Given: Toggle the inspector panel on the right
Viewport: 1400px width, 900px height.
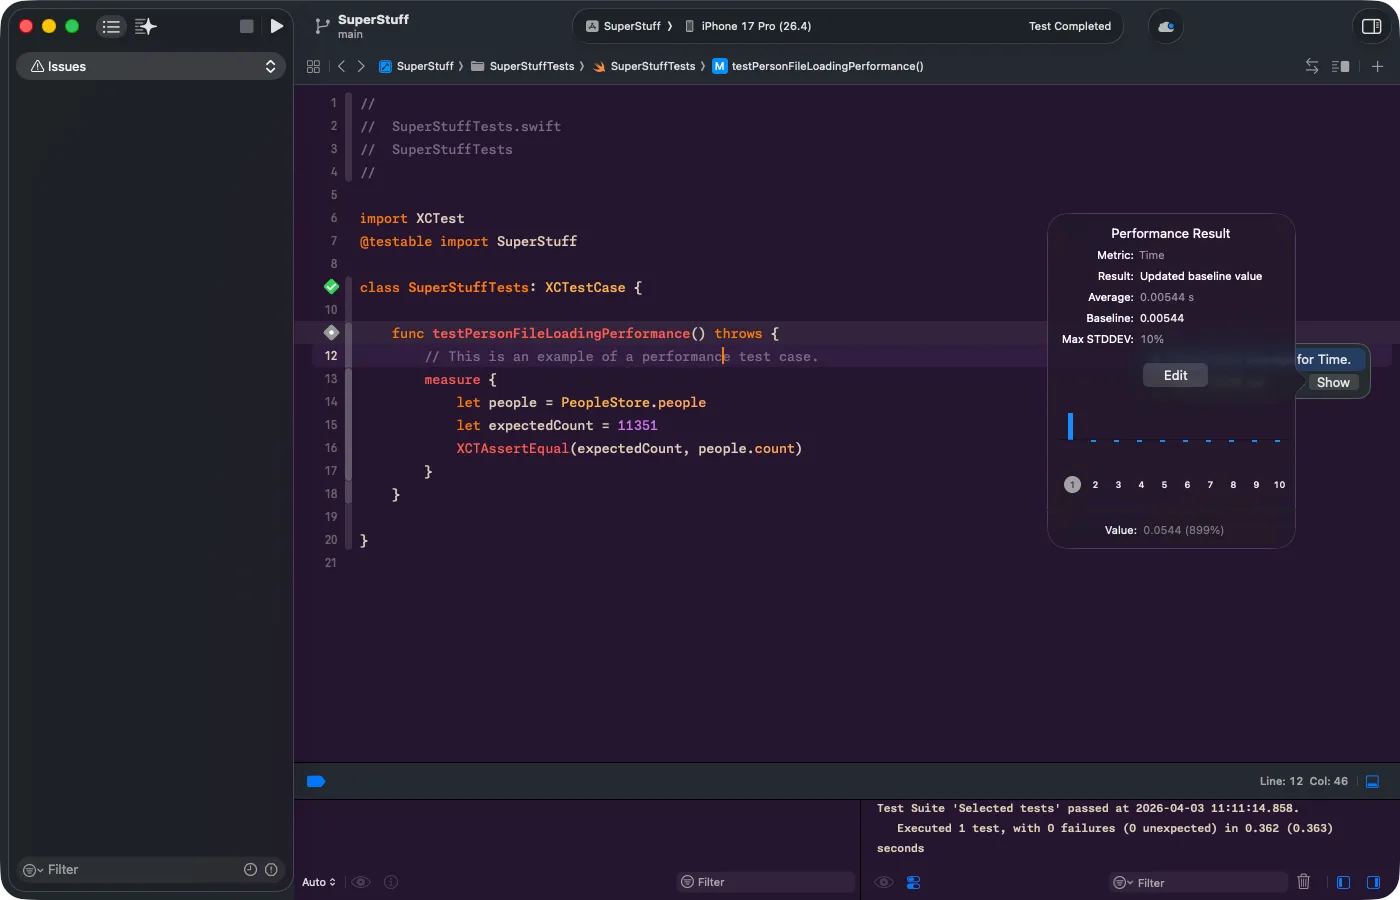Looking at the screenshot, I should click(1372, 27).
